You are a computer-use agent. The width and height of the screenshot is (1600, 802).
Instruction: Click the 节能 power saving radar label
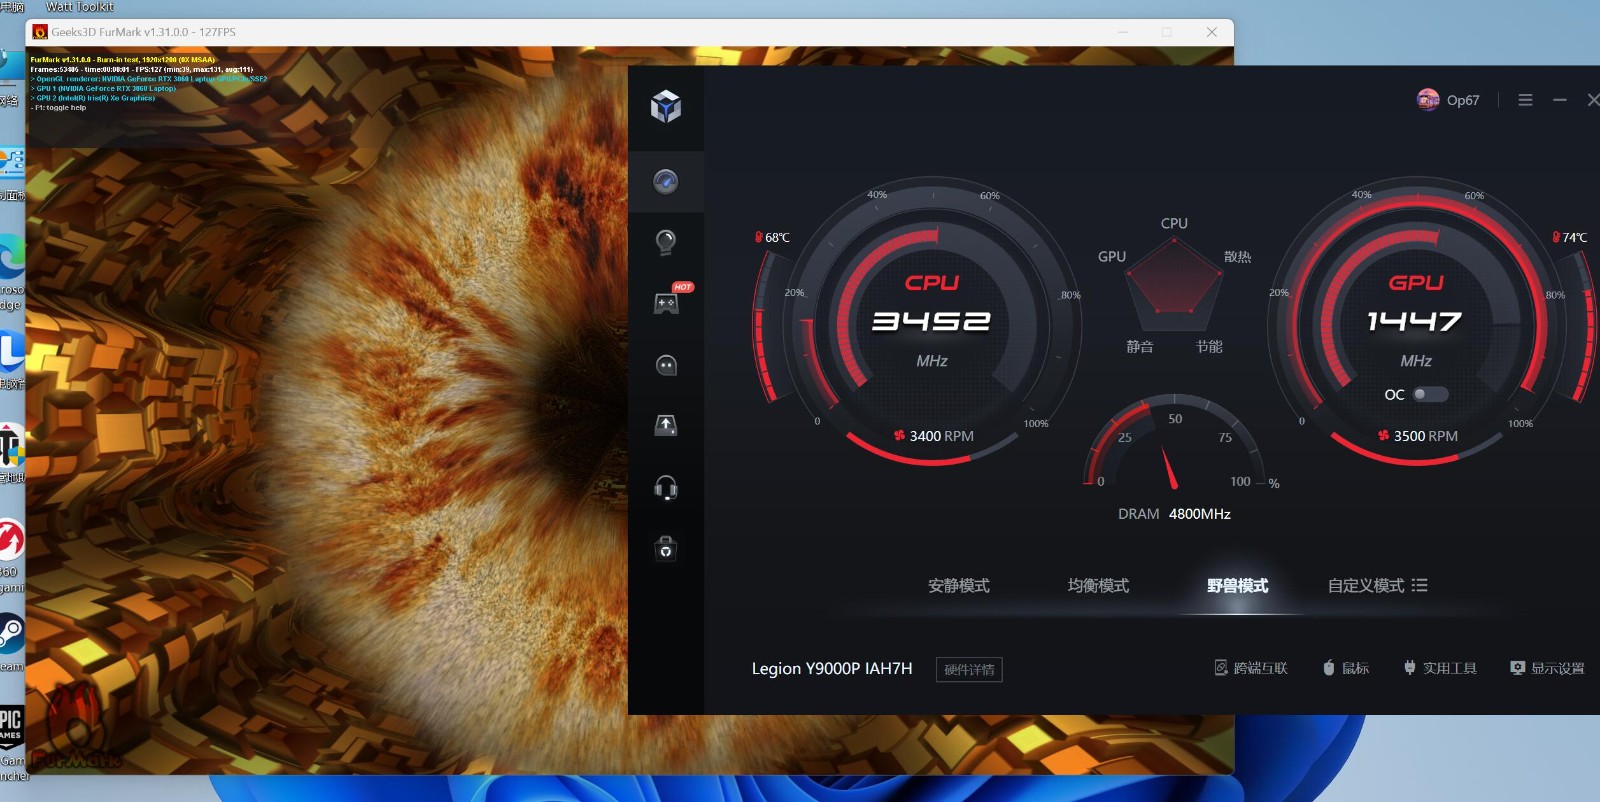(x=1209, y=347)
